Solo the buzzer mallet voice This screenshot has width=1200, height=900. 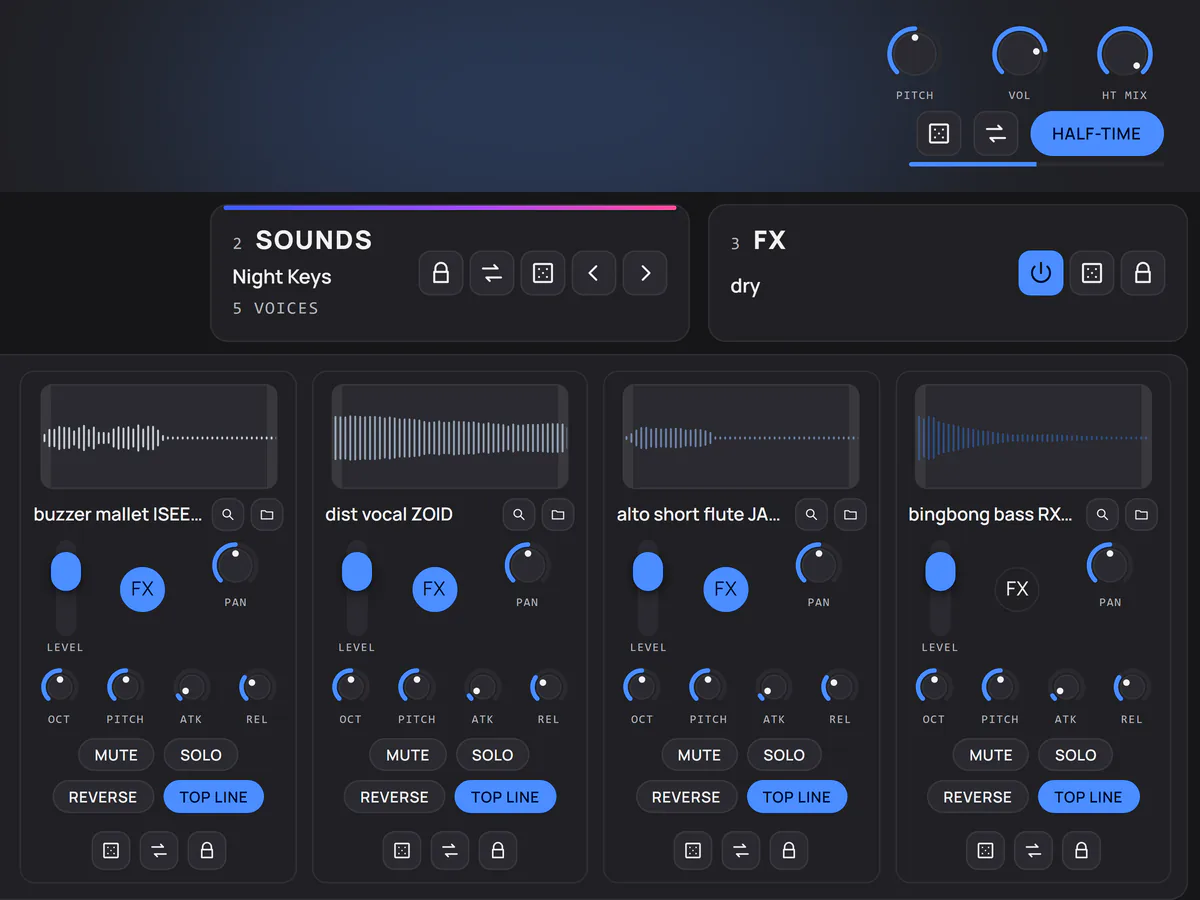pyautogui.click(x=201, y=755)
